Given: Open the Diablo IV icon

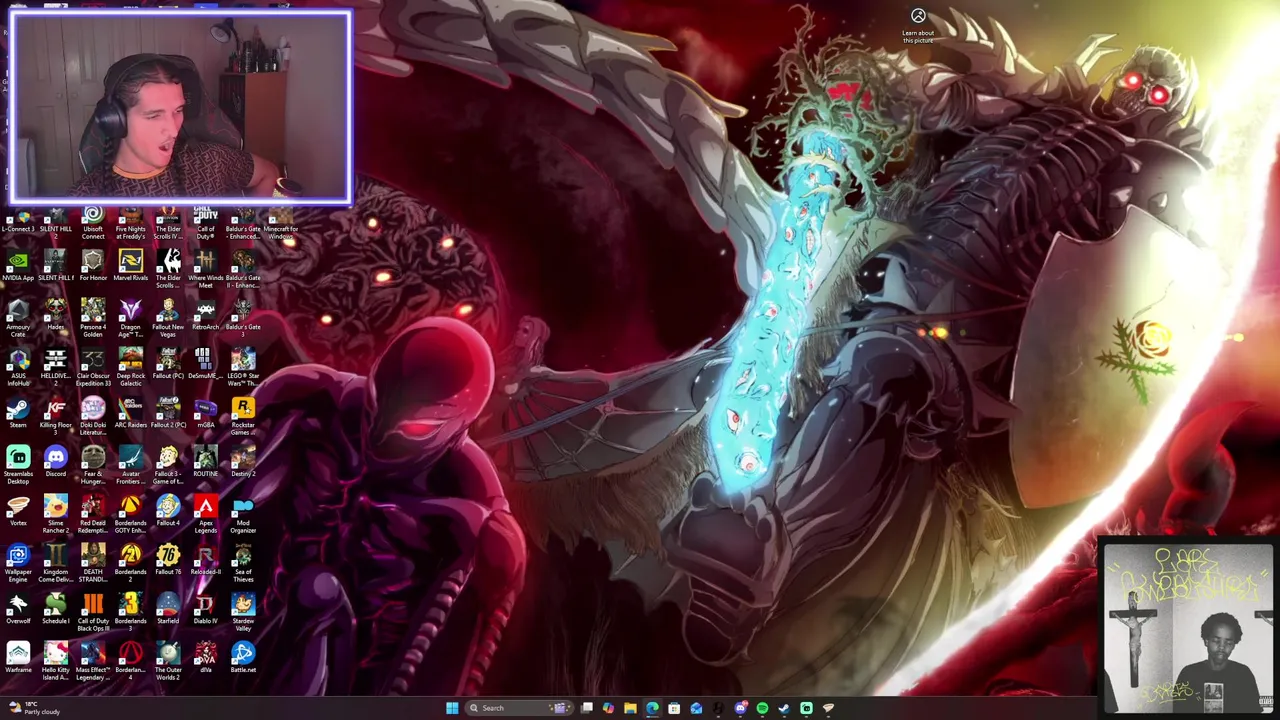Looking at the screenshot, I should click(x=205, y=609).
